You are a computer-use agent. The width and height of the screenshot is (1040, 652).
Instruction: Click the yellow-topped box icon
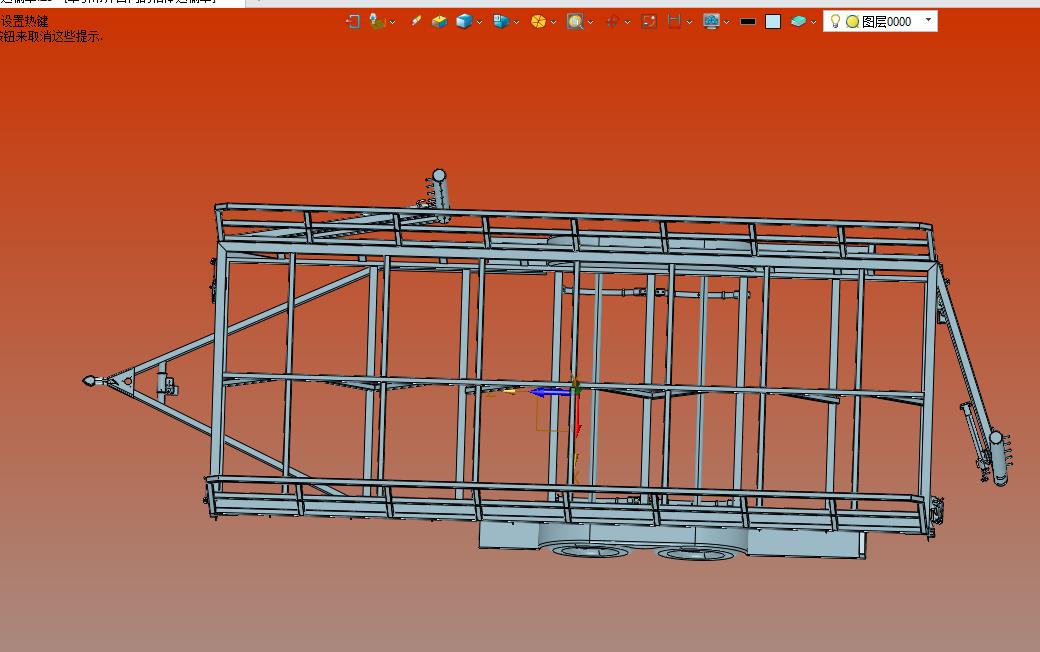click(x=439, y=22)
